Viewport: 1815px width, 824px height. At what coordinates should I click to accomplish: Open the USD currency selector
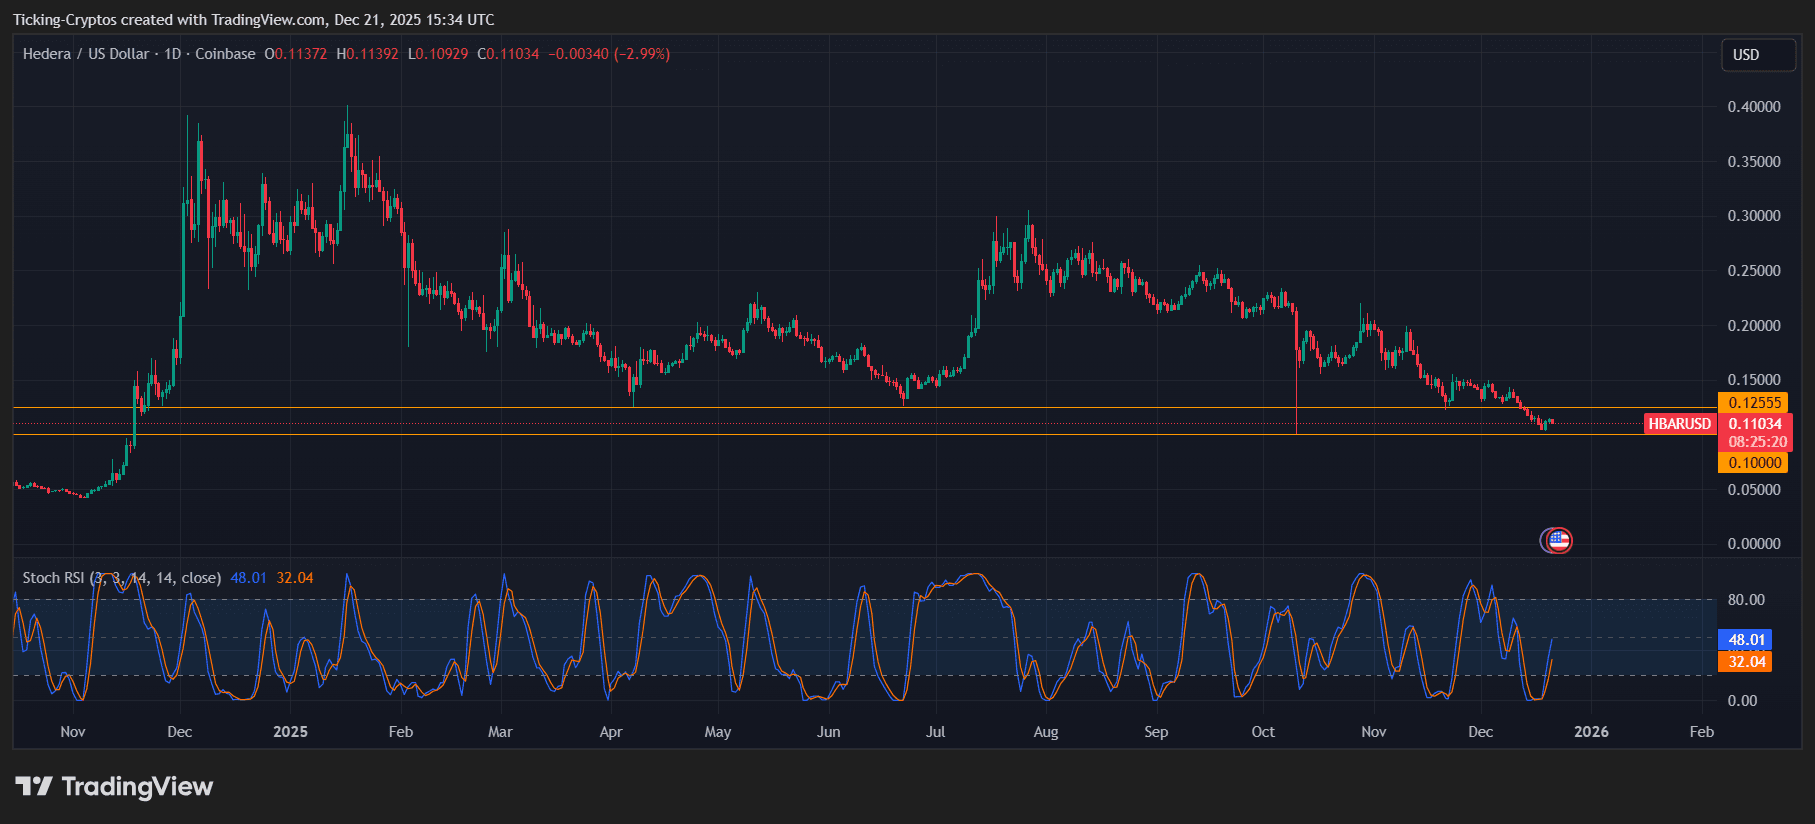tap(1756, 55)
